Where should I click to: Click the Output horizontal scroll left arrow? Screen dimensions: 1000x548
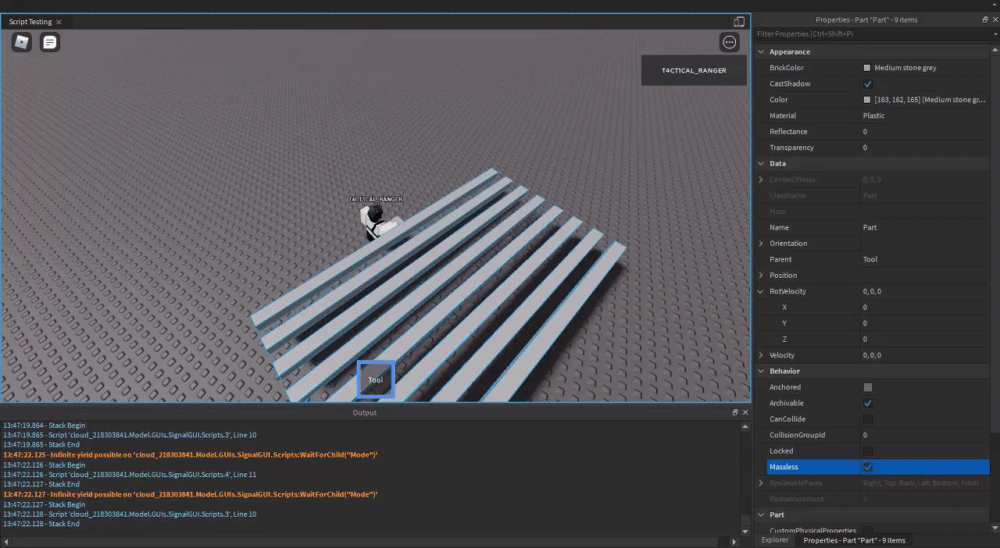(6, 542)
